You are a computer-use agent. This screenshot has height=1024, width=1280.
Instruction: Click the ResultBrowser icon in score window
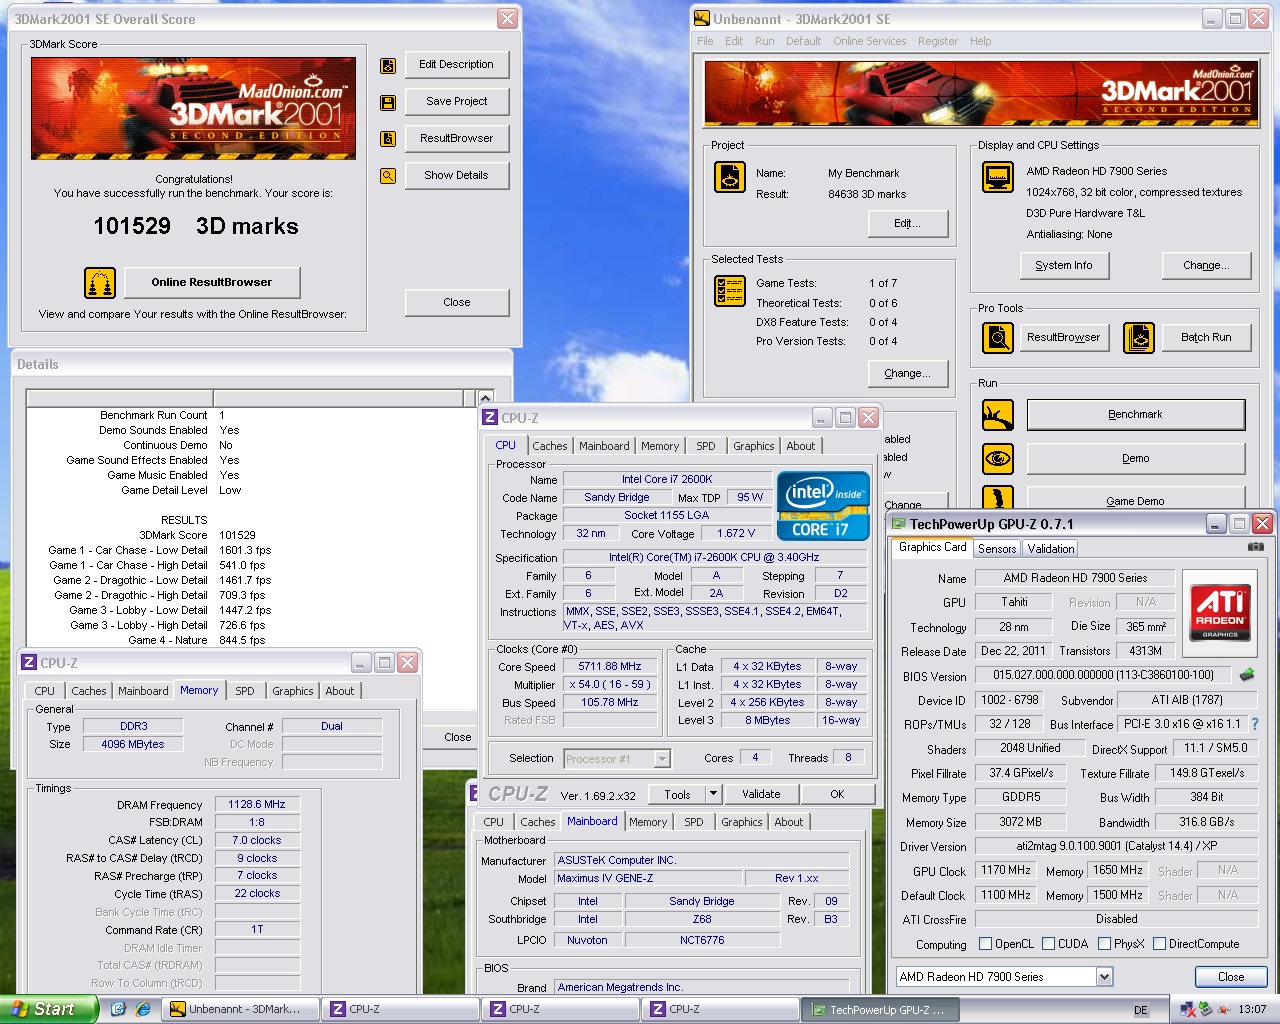pyautogui.click(x=388, y=139)
